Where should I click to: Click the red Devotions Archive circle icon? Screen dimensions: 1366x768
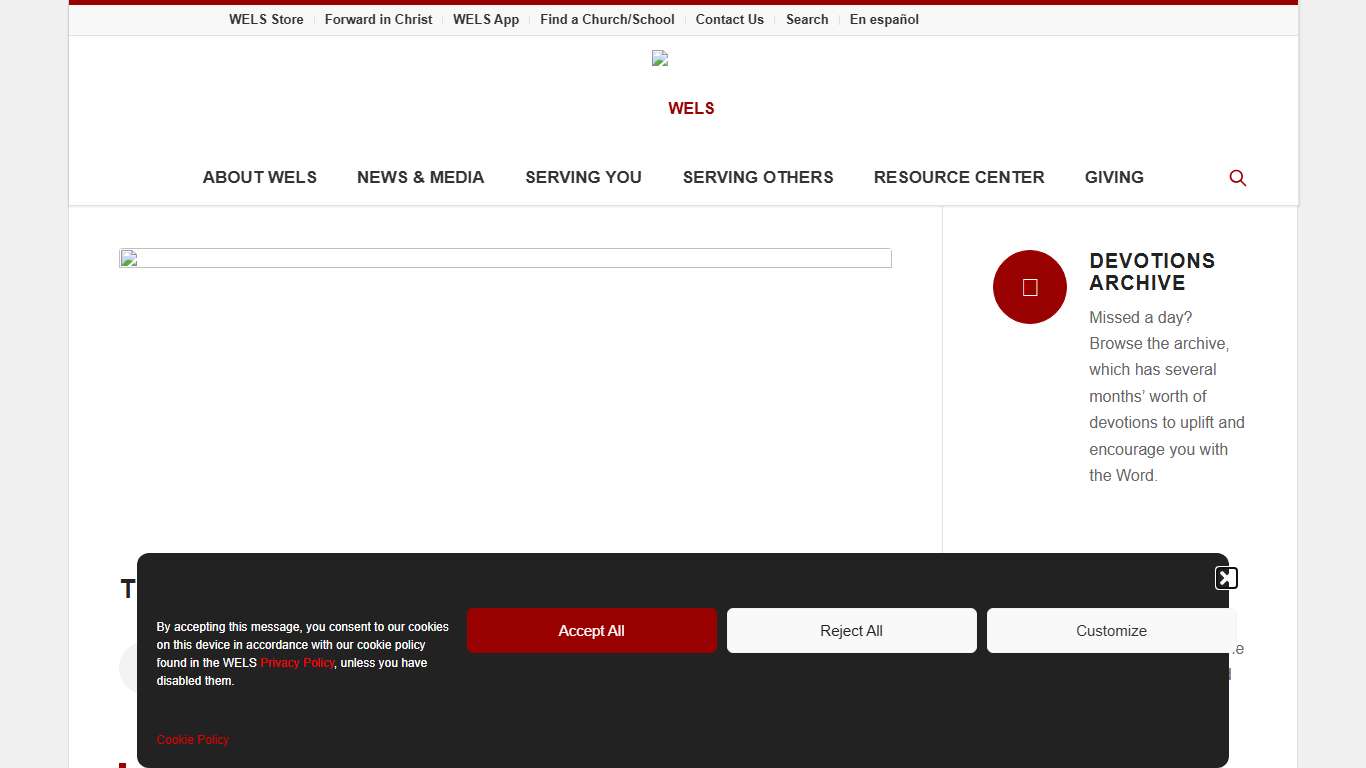click(x=1029, y=287)
